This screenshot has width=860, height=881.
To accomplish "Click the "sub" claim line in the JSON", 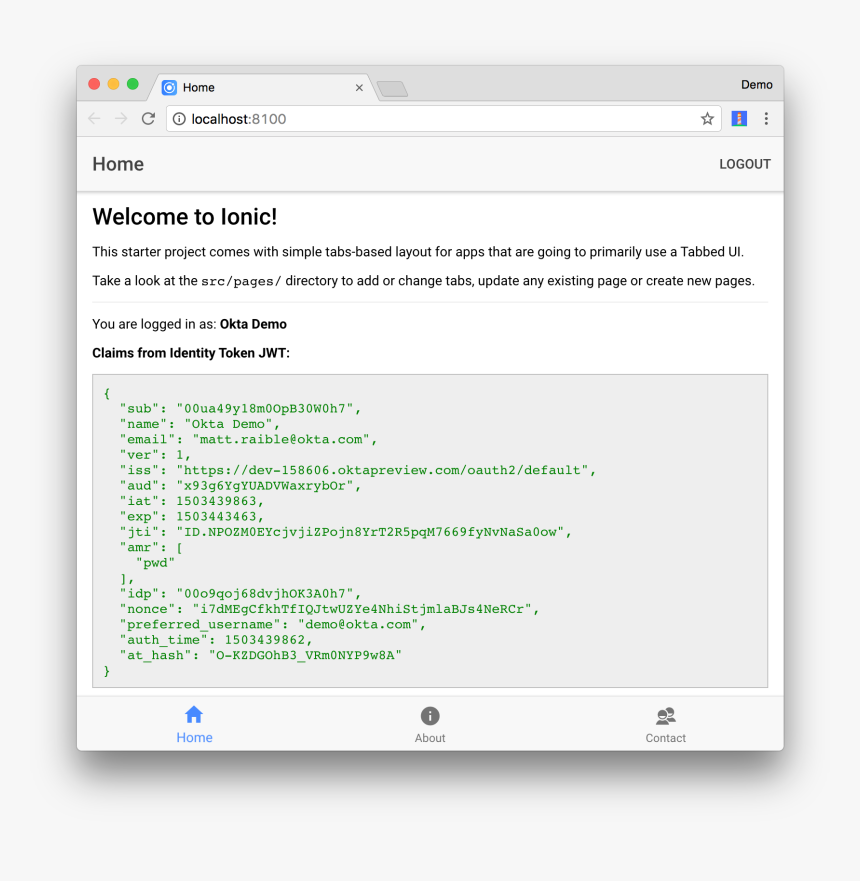I will pyautogui.click(x=240, y=408).
